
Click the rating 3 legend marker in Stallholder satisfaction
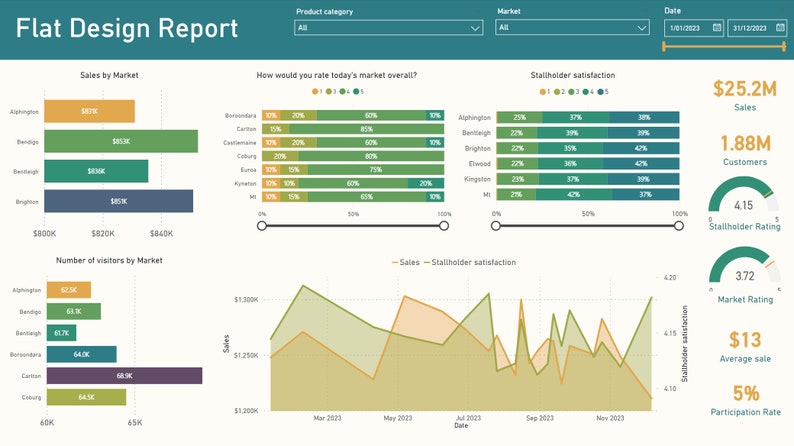pos(572,92)
